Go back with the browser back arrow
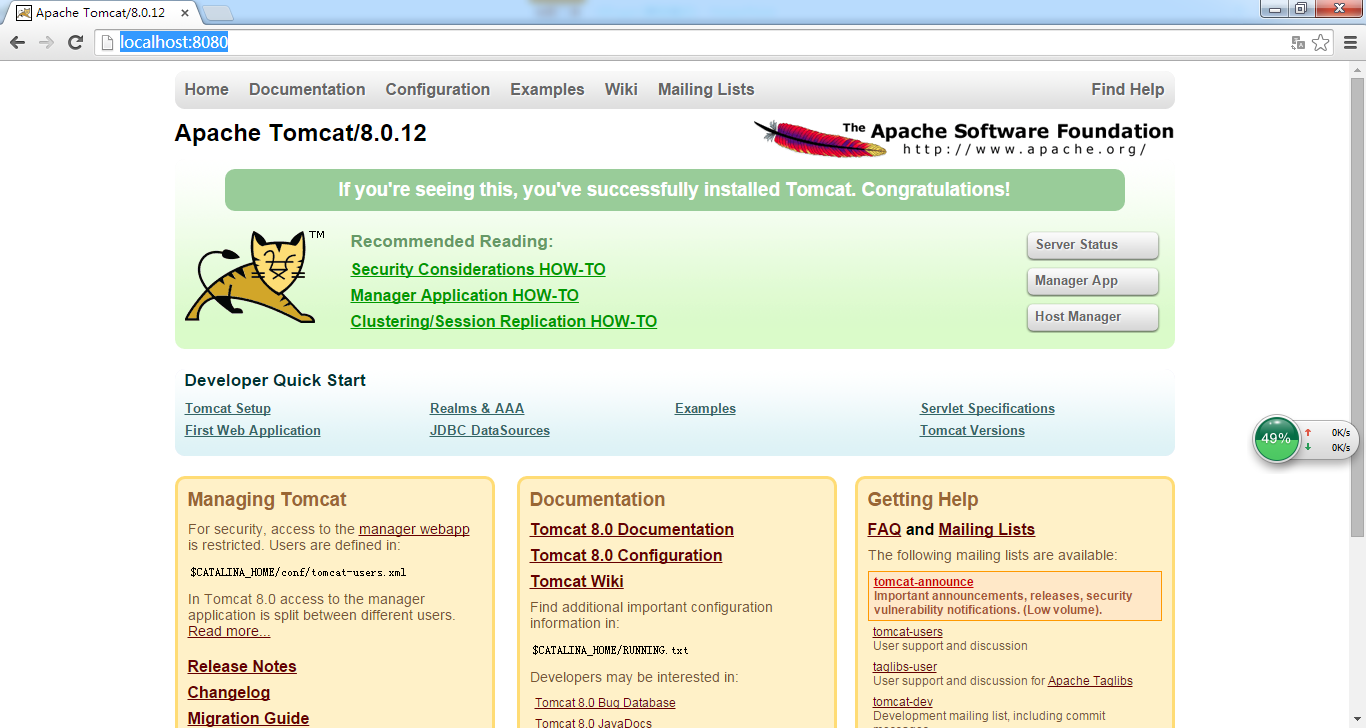The image size is (1366, 728). (17, 42)
